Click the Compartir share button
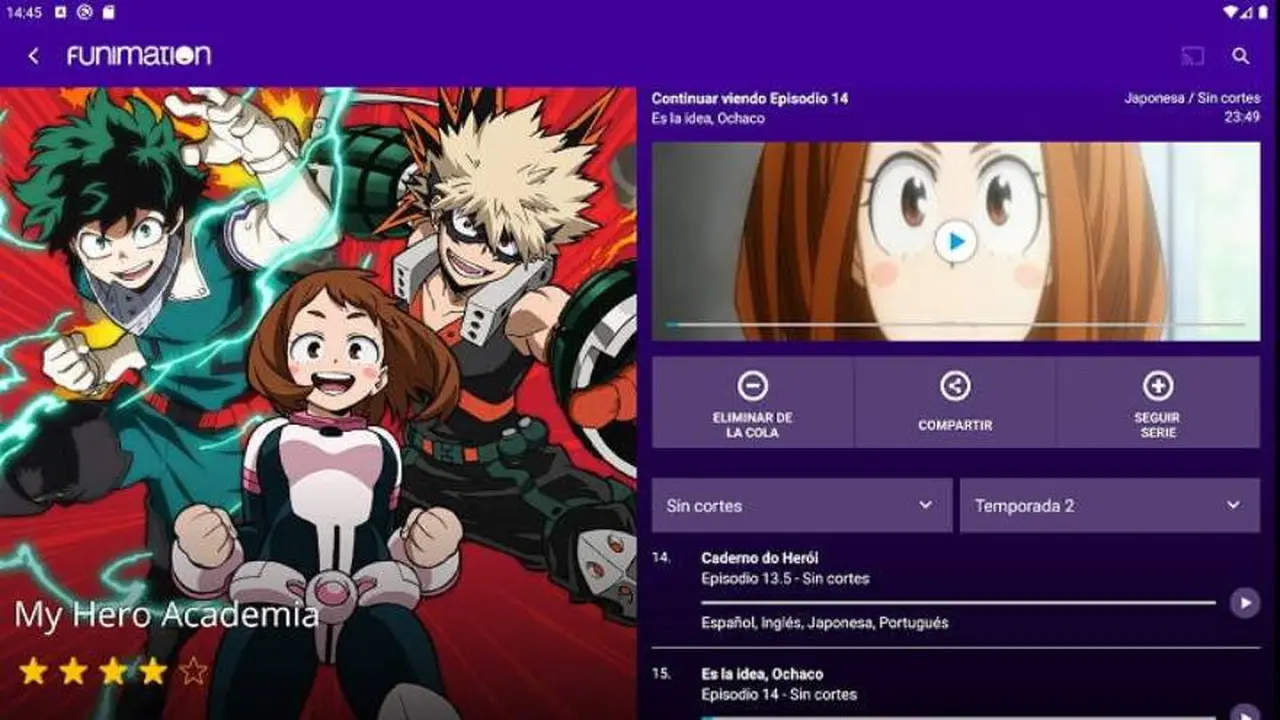 955,402
